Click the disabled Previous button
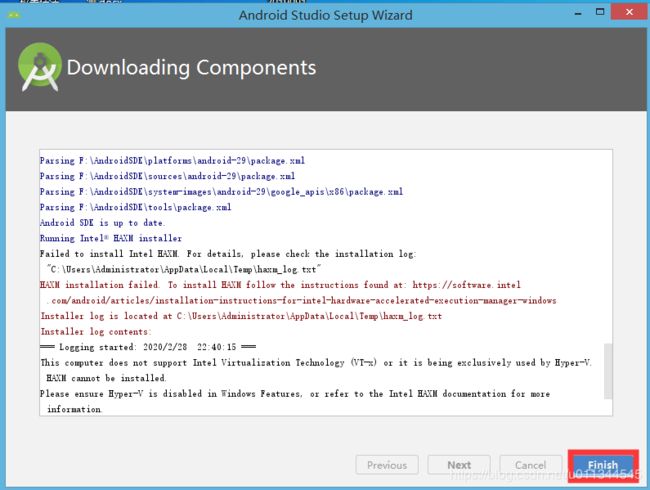This screenshot has width=650, height=490. click(387, 465)
